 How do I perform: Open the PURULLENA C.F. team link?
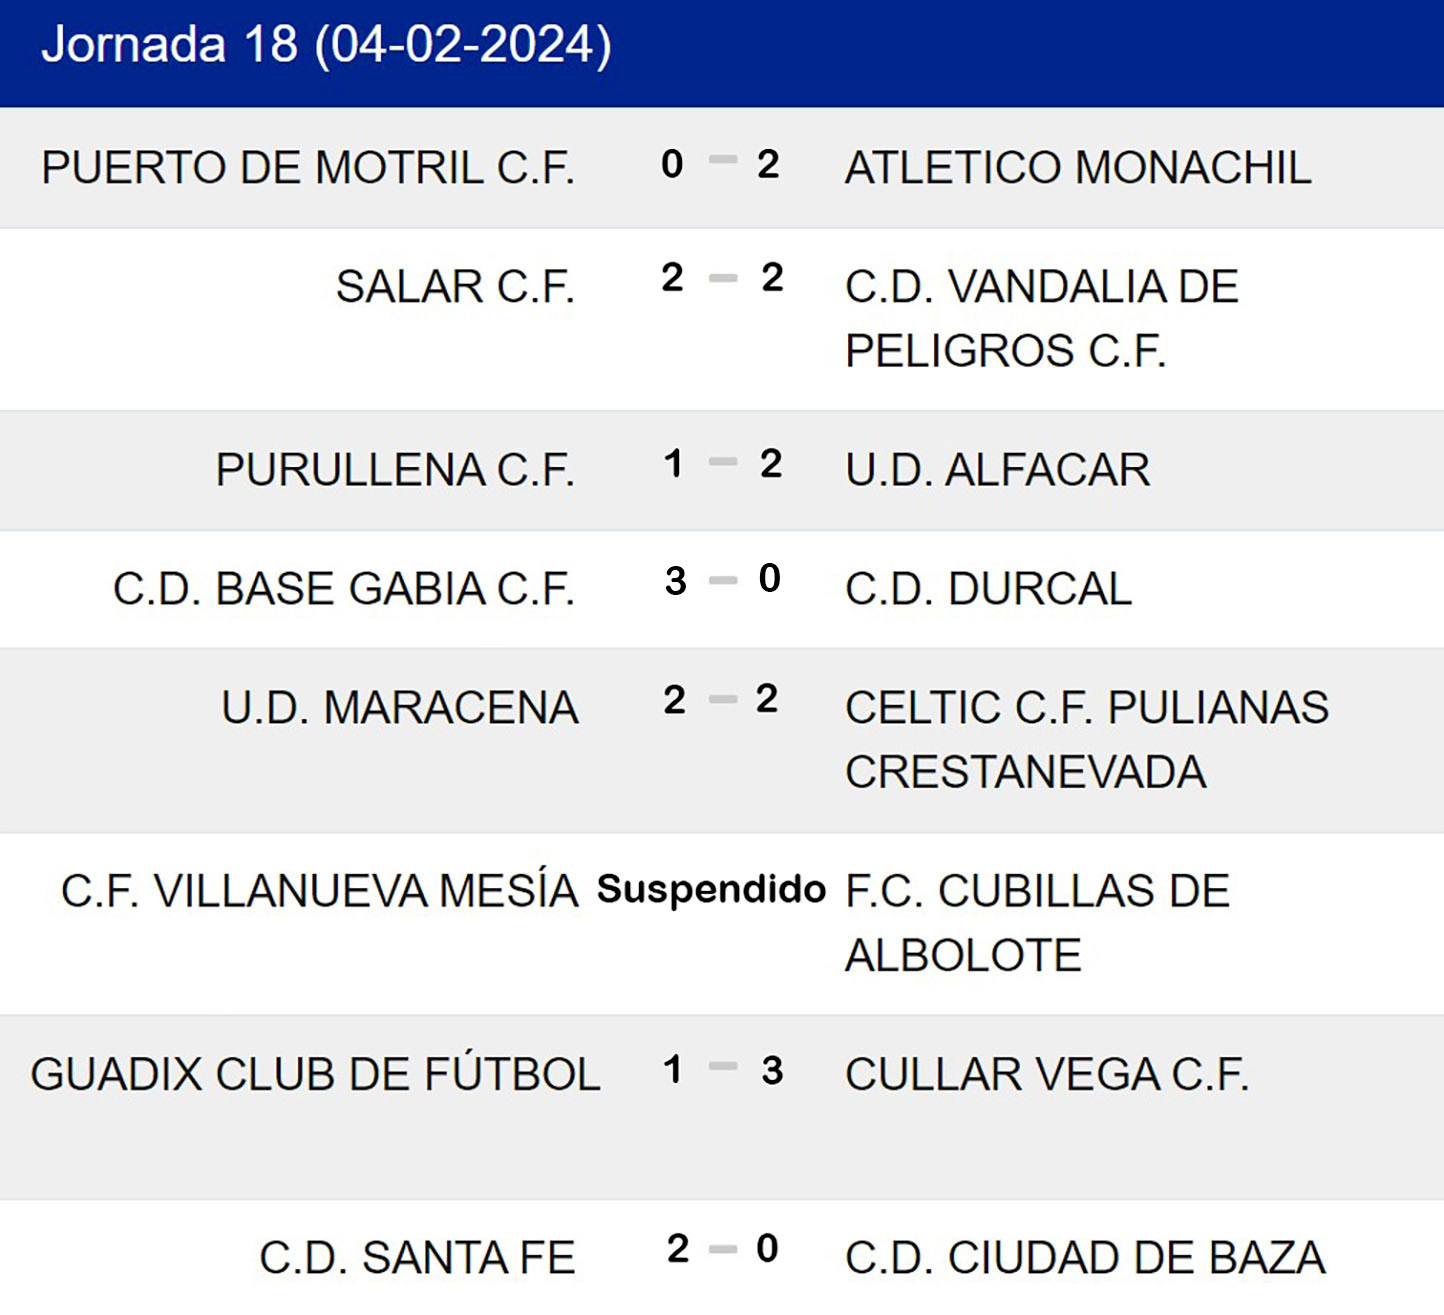(x=395, y=470)
